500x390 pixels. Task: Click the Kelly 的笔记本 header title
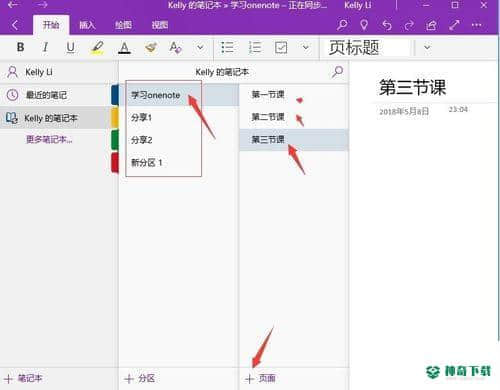[222, 72]
